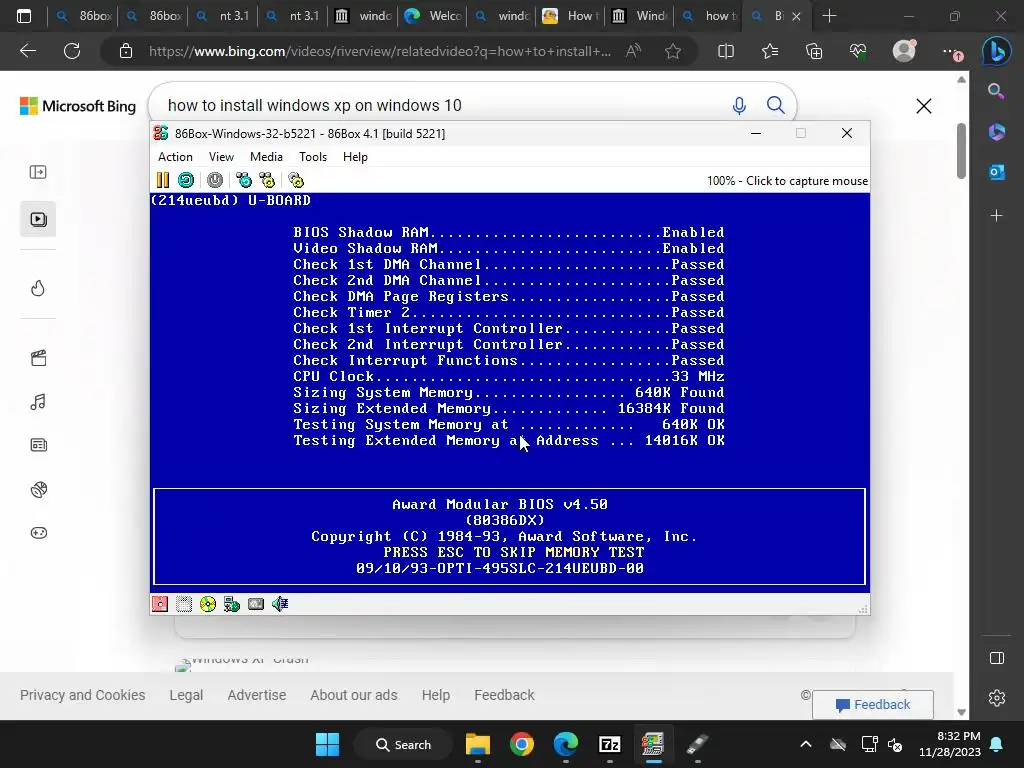
Task: Open About our ads link
Action: [353, 695]
